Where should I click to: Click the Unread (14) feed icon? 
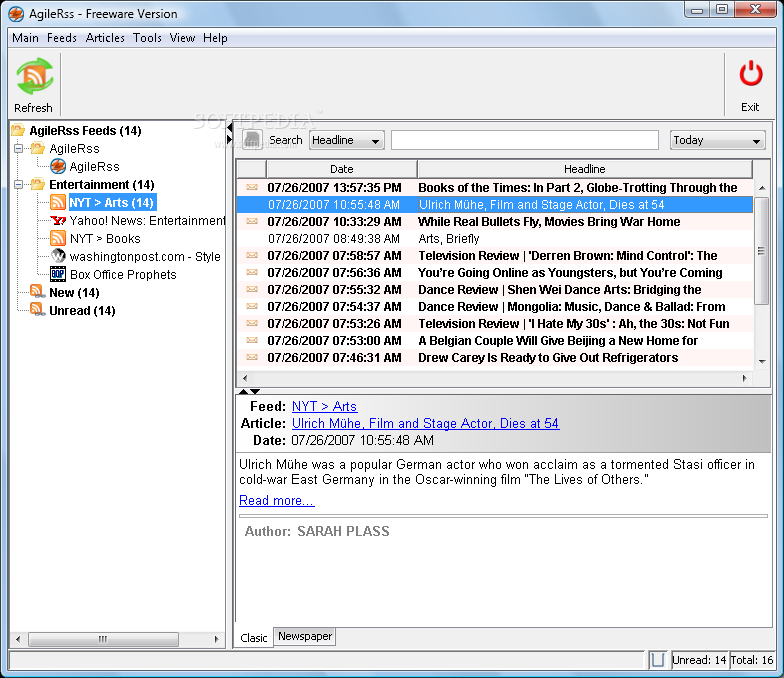[x=38, y=310]
